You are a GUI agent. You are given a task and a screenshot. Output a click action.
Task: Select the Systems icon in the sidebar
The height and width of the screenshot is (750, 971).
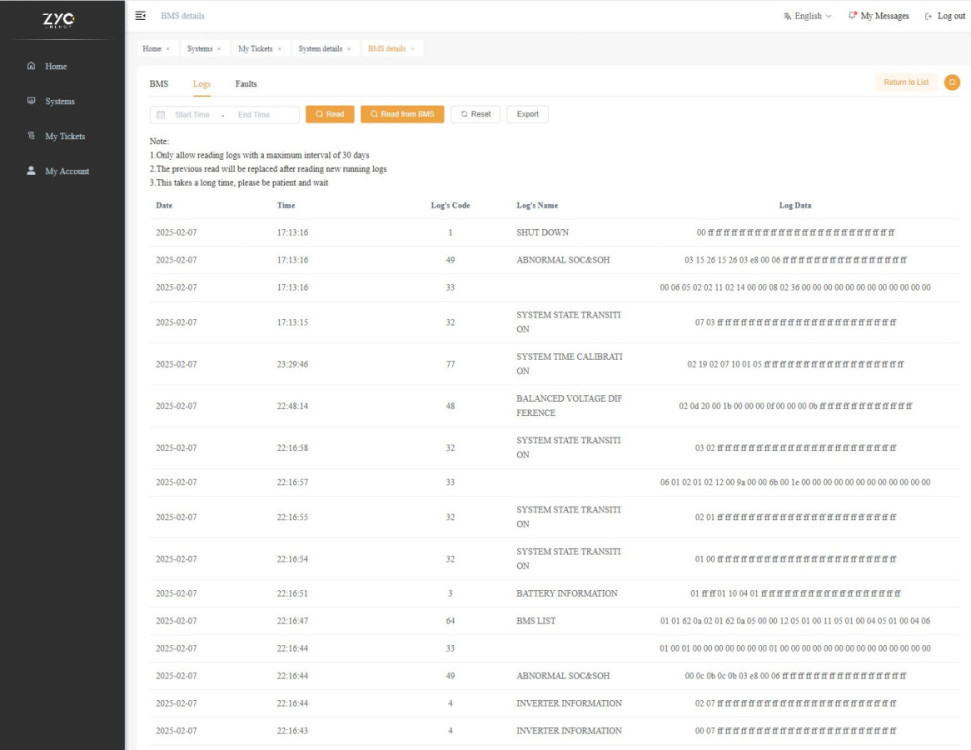tap(33, 101)
